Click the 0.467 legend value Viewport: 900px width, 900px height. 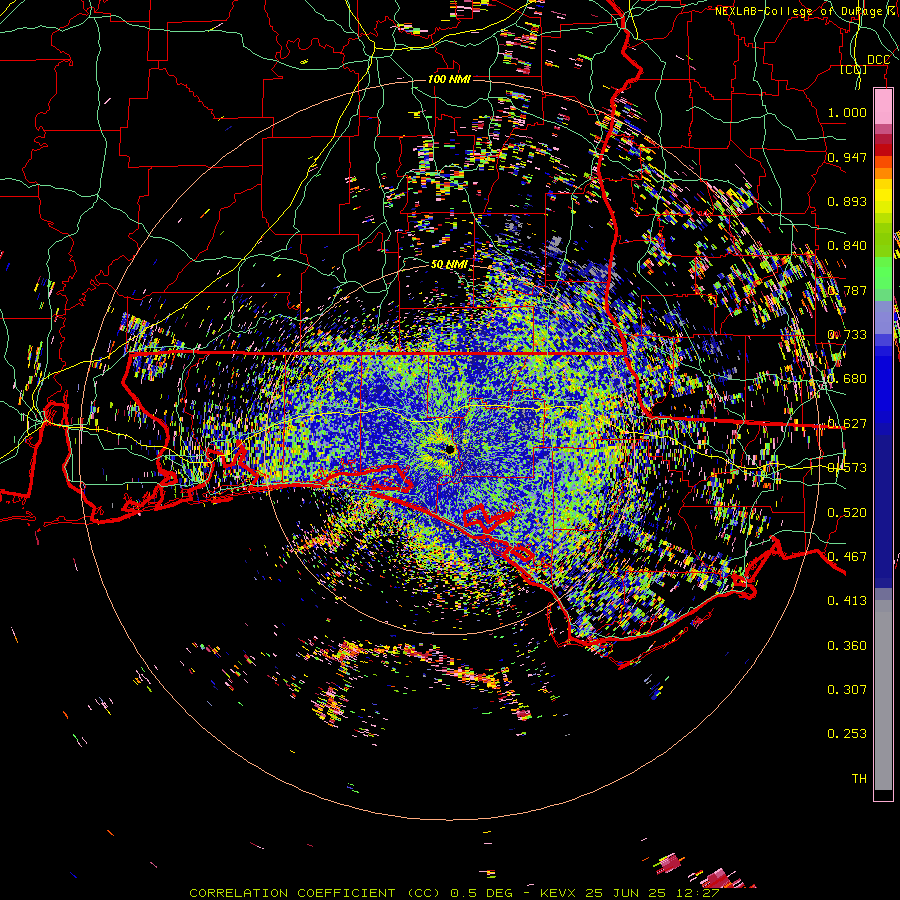click(x=847, y=556)
